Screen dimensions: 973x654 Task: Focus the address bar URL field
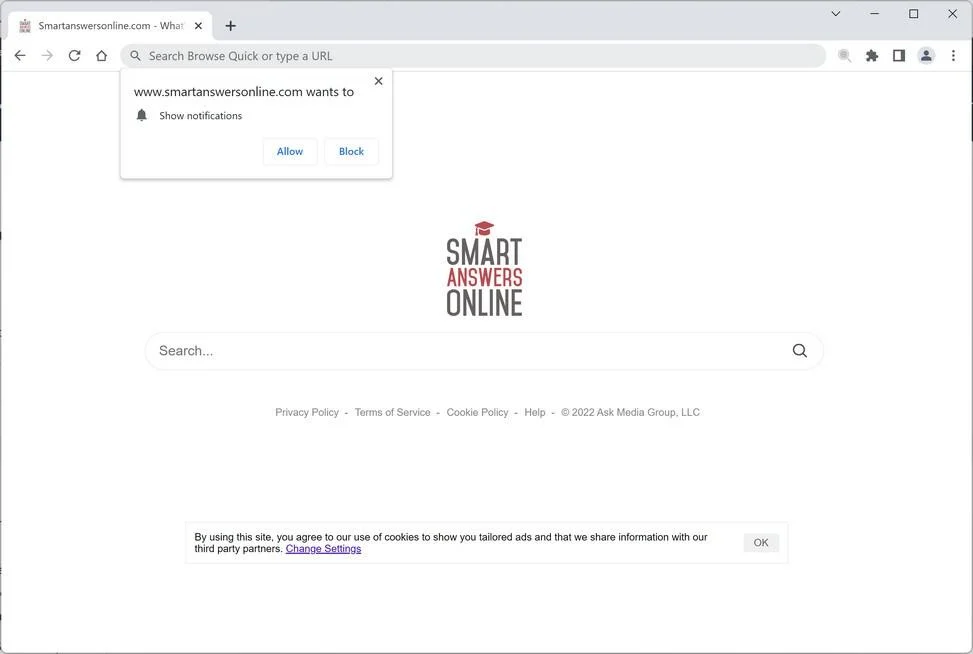tap(473, 56)
